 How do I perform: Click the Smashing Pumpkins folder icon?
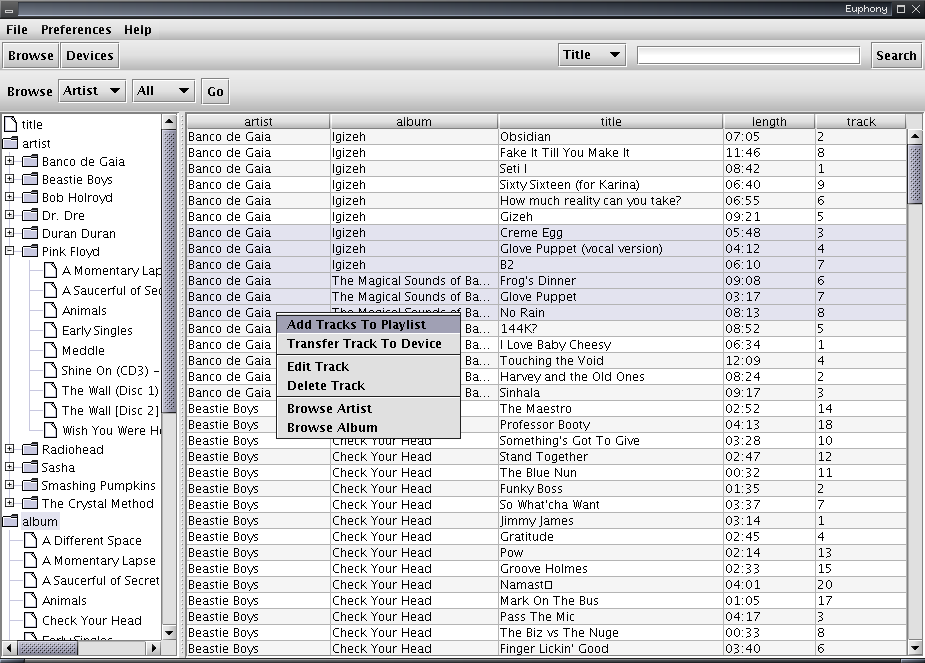(30, 485)
